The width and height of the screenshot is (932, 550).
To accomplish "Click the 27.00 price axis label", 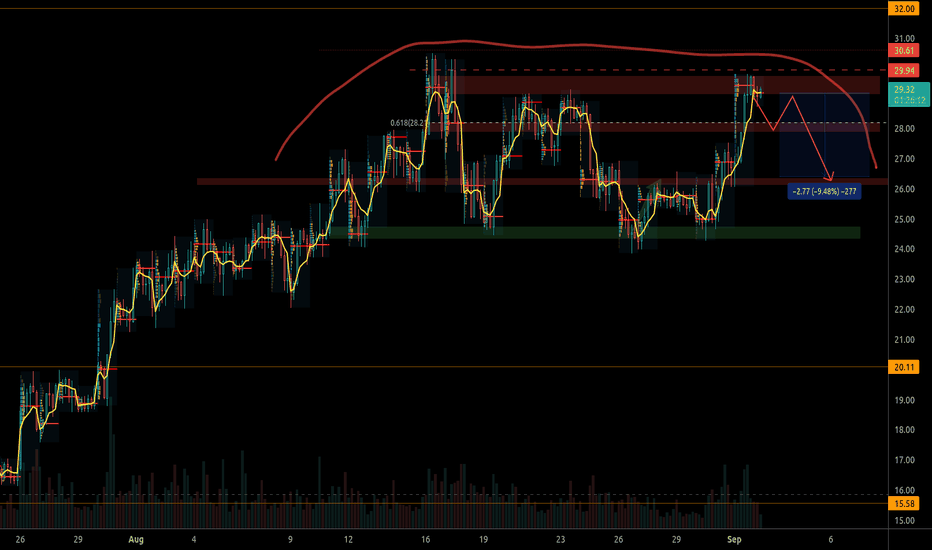I will 904,159.
